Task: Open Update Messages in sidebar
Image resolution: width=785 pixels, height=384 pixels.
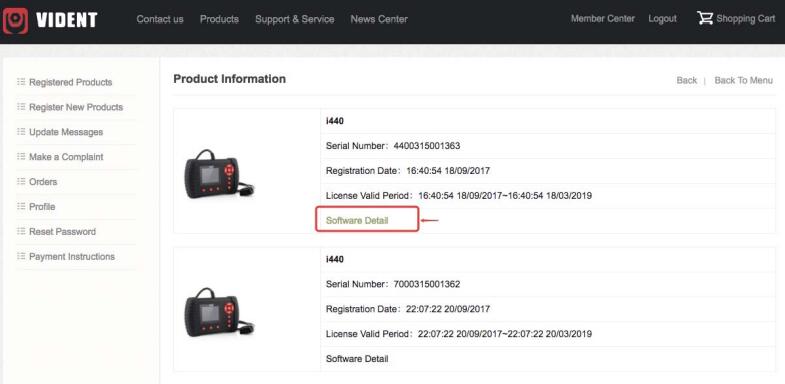Action: [x=66, y=132]
